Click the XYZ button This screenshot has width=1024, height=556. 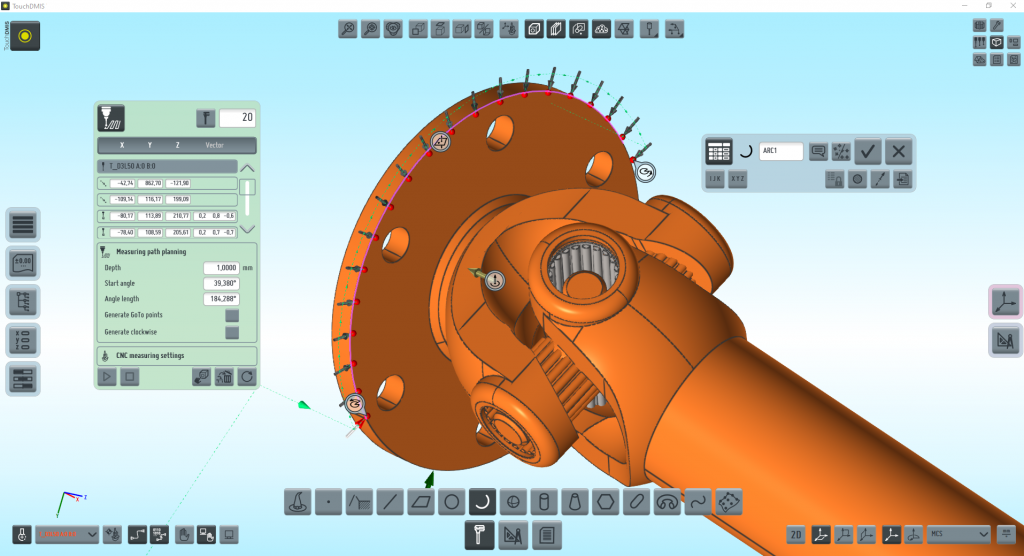coord(737,179)
